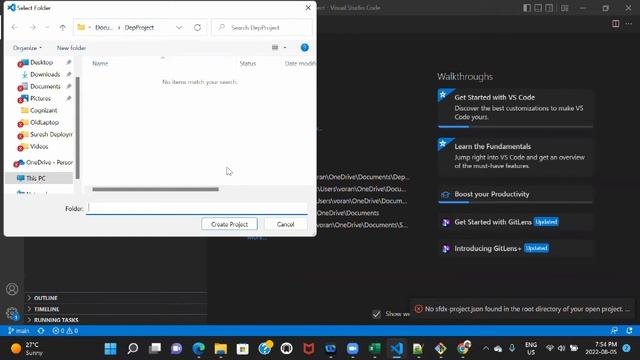Select Cognizant folder in navigation pane
This screenshot has width=640, height=360.
pos(43,111)
